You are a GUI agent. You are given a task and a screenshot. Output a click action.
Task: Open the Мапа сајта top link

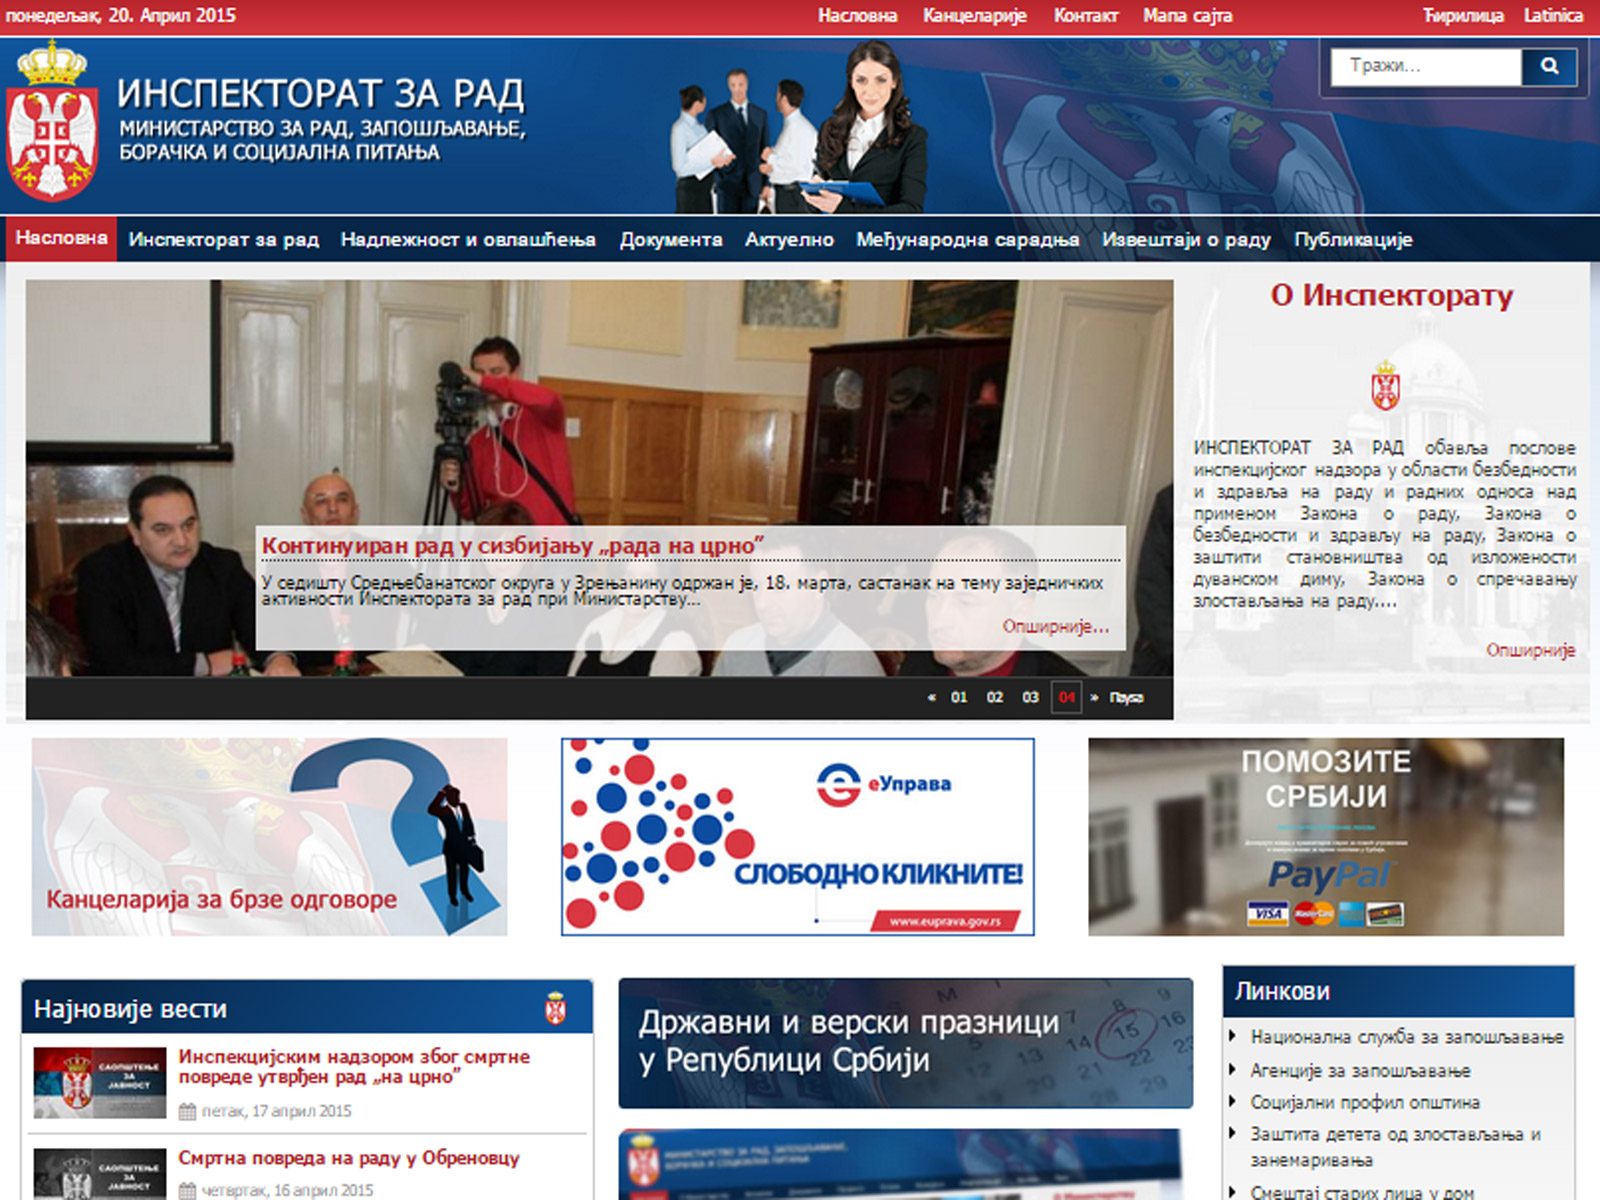[1187, 15]
